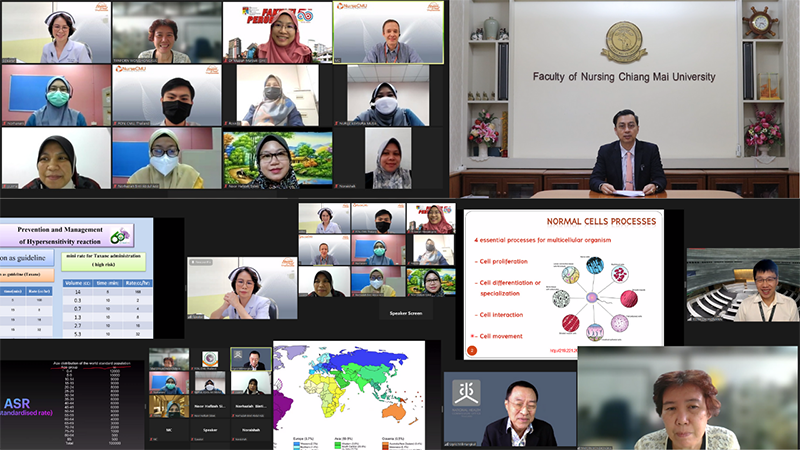800x450 pixels.
Task: Click the "Faculty of Nursing Chiang Mai University" sign text
Action: coord(624,77)
